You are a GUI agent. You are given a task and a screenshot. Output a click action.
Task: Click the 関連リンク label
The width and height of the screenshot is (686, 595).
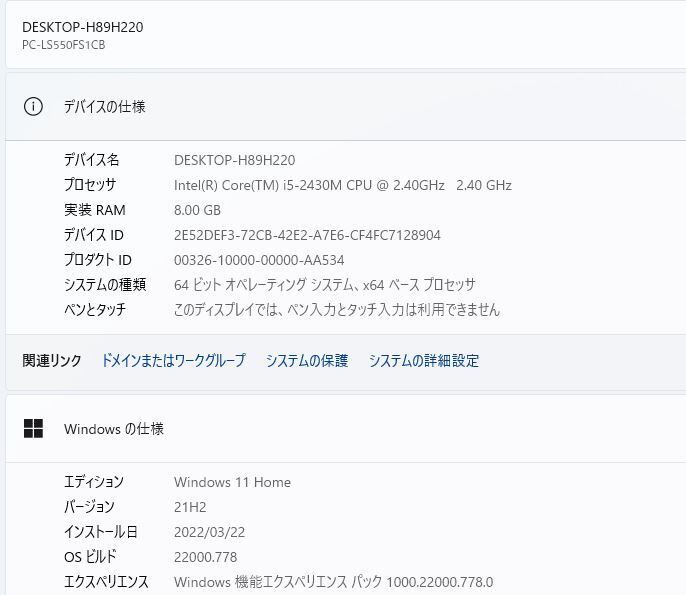click(x=52, y=360)
